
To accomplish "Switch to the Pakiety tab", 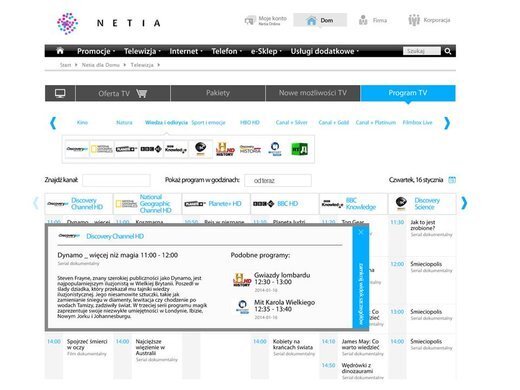I will pyautogui.click(x=218, y=93).
